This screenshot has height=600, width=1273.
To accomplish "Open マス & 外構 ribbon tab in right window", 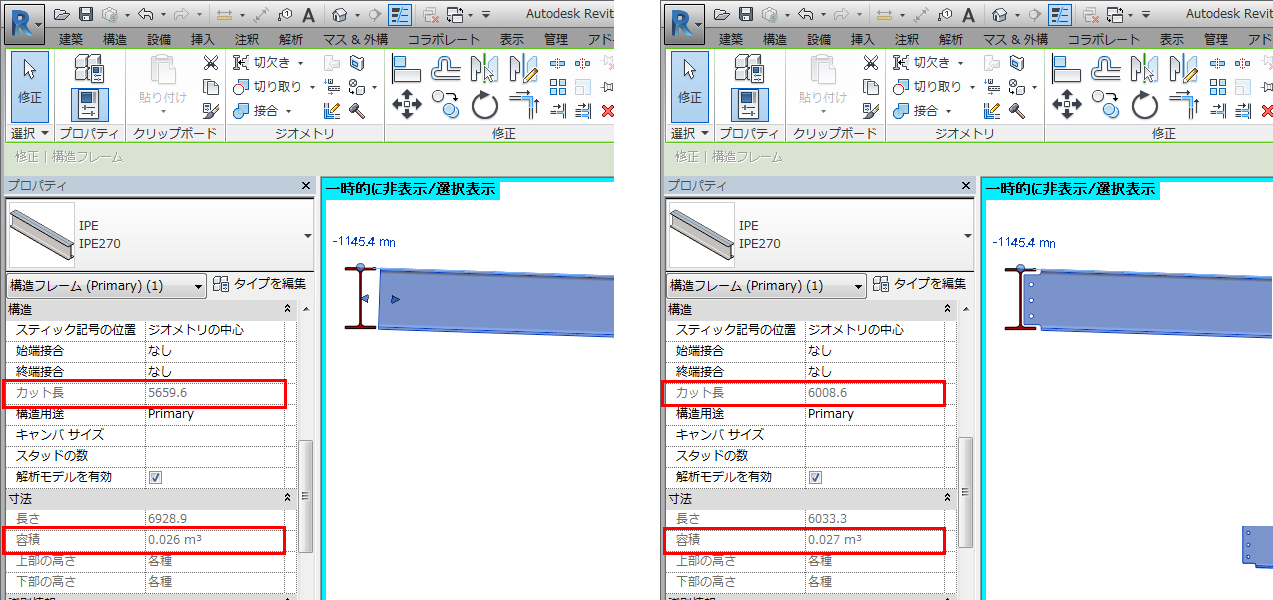I will tap(1015, 39).
